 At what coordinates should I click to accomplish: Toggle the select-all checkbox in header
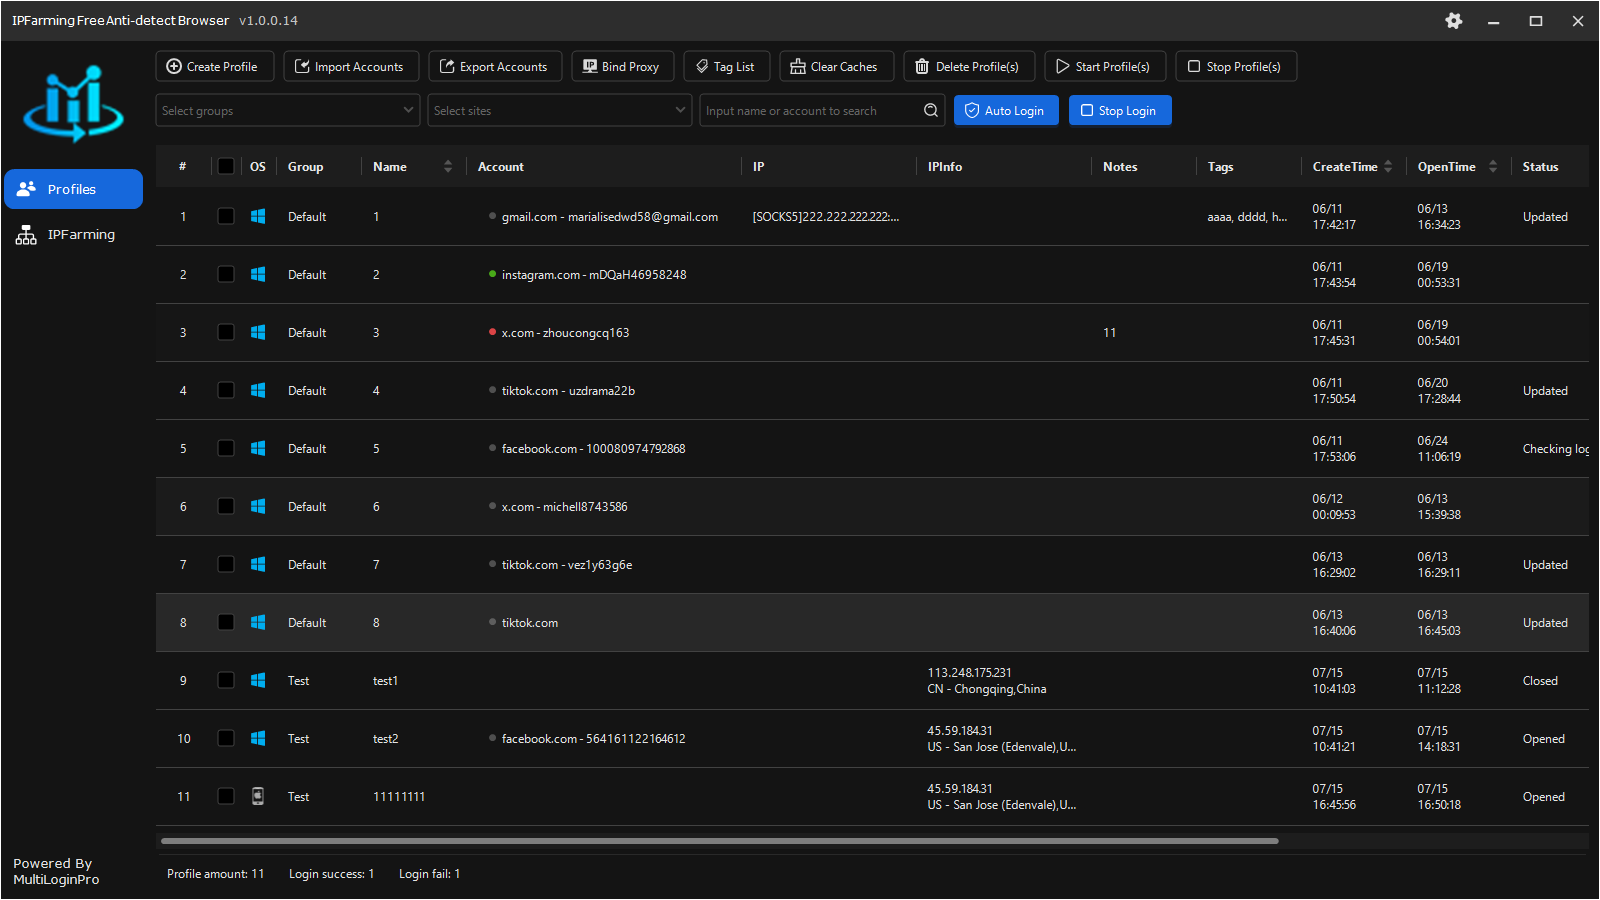coord(226,167)
